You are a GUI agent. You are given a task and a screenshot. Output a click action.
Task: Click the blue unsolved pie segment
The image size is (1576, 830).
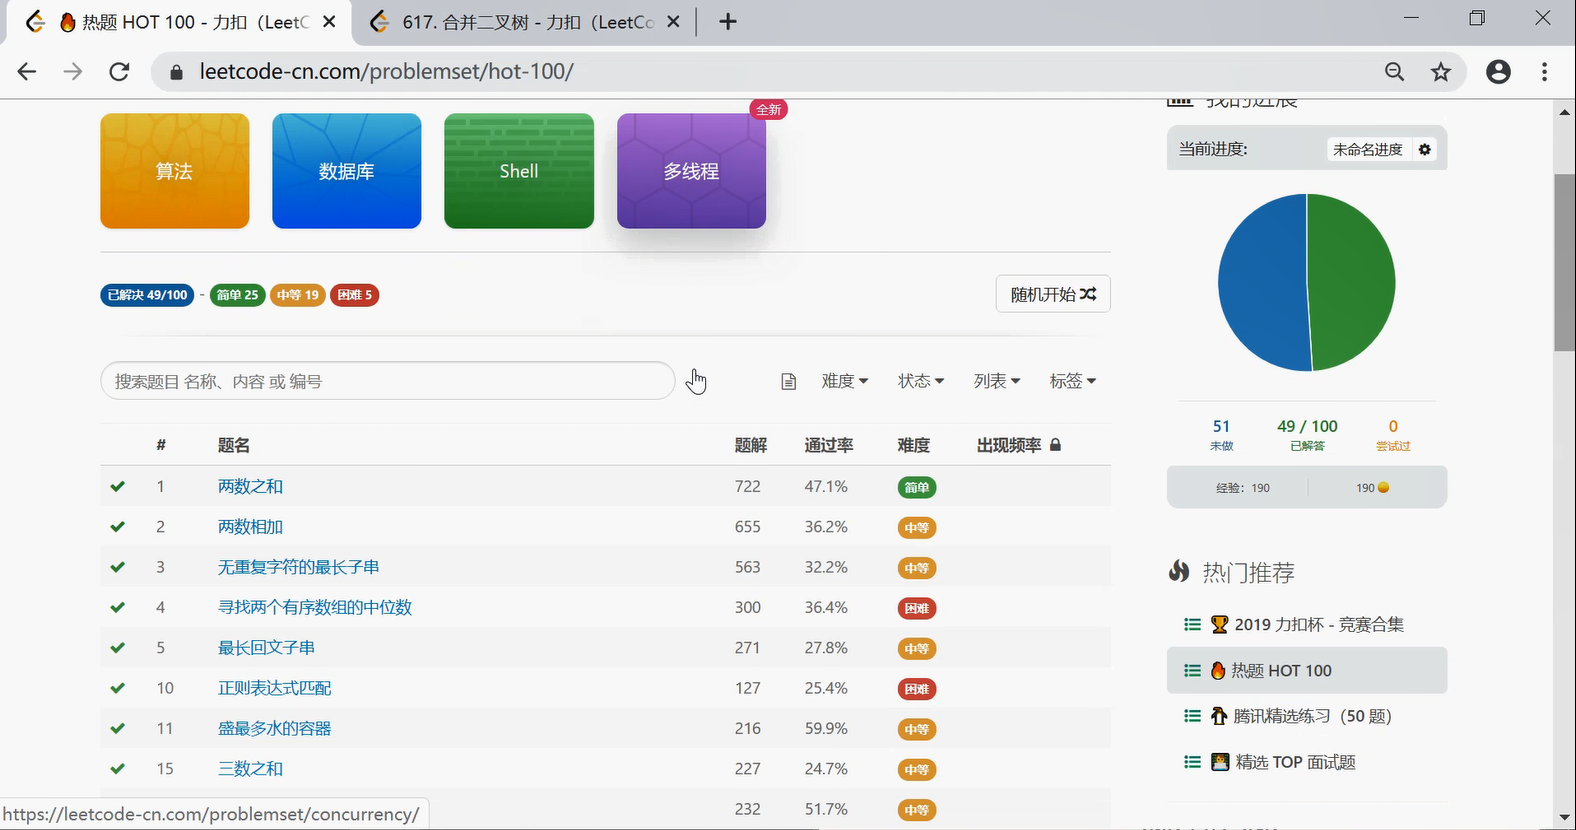pos(1262,282)
